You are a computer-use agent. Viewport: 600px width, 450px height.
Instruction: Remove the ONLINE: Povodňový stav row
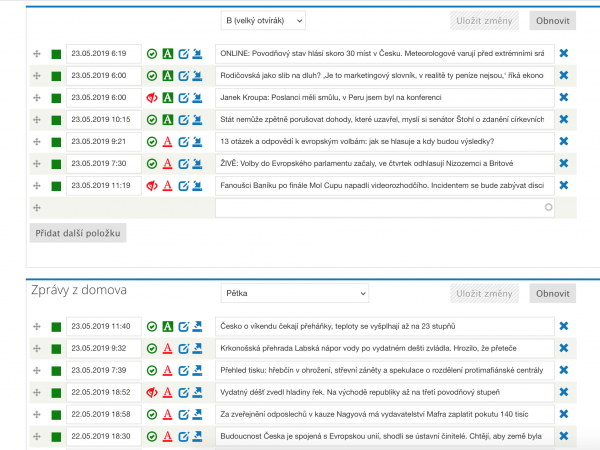point(564,53)
